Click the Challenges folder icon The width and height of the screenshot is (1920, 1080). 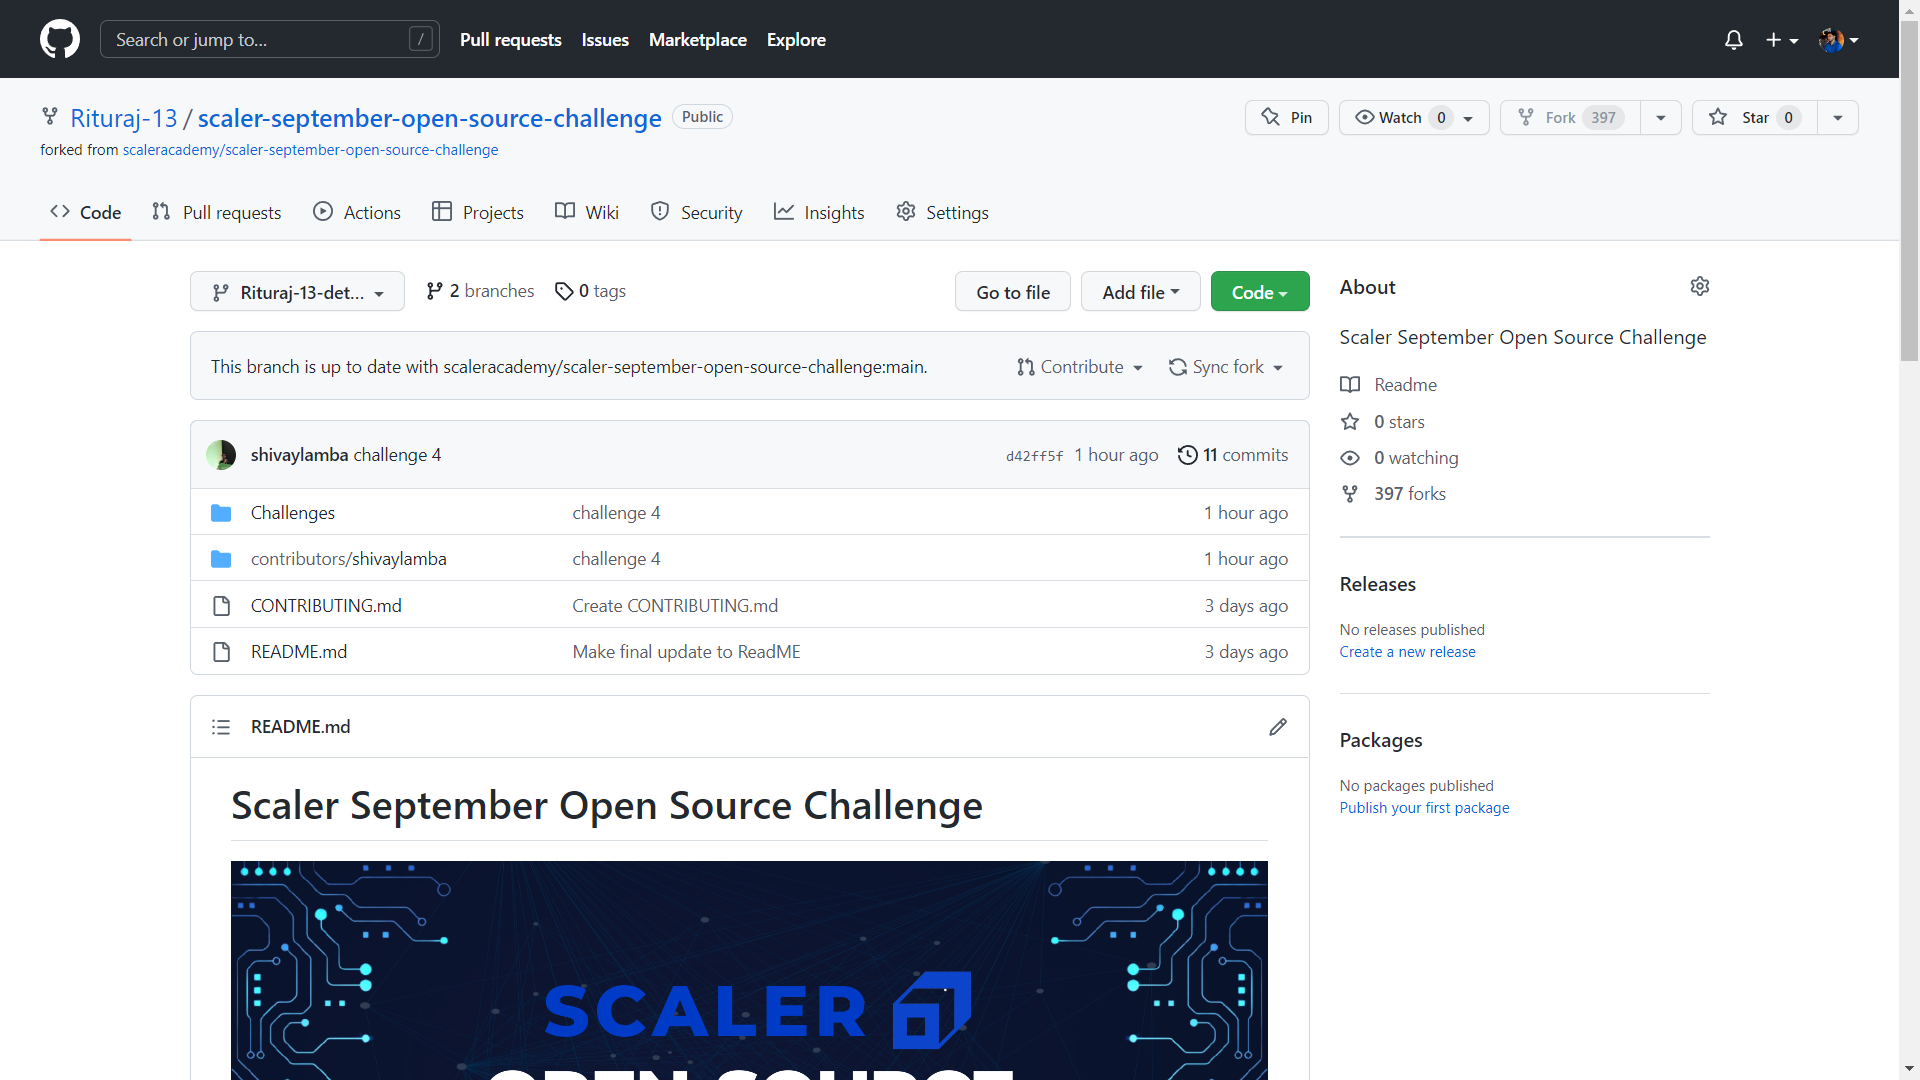point(221,513)
